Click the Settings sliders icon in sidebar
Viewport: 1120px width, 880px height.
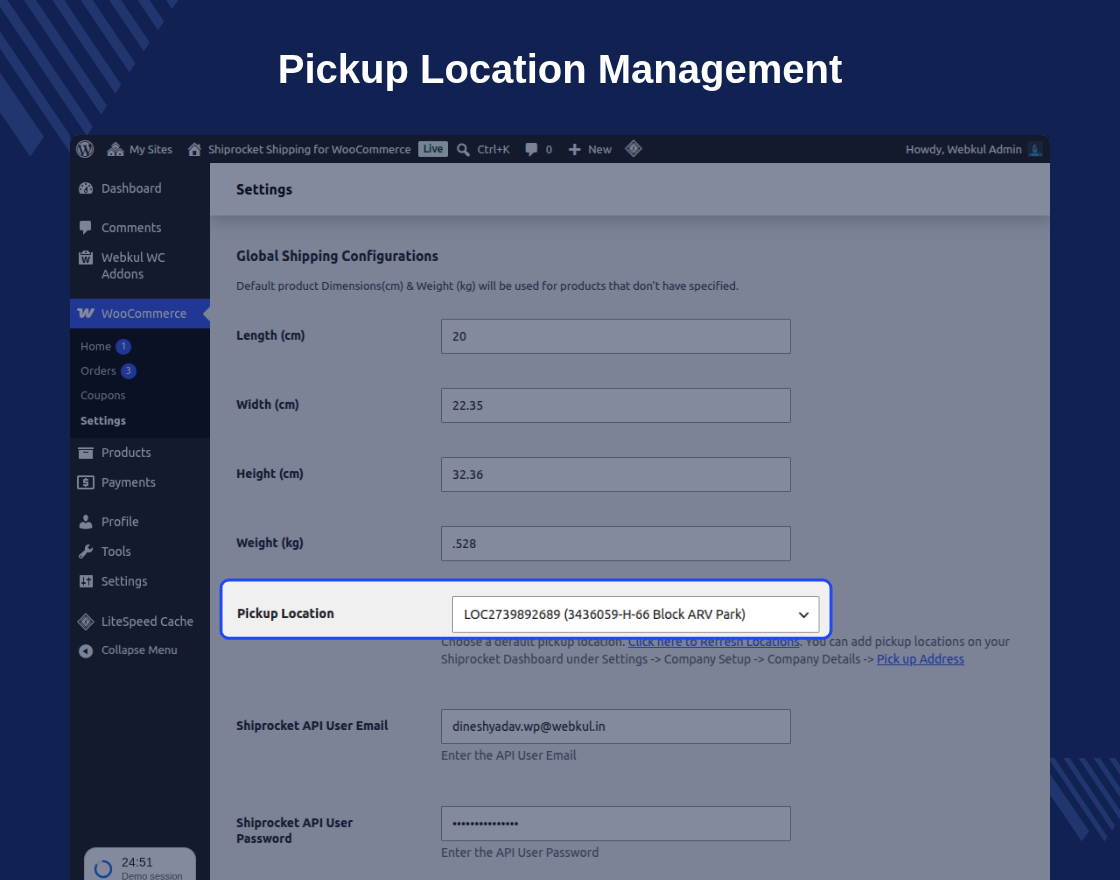(86, 581)
